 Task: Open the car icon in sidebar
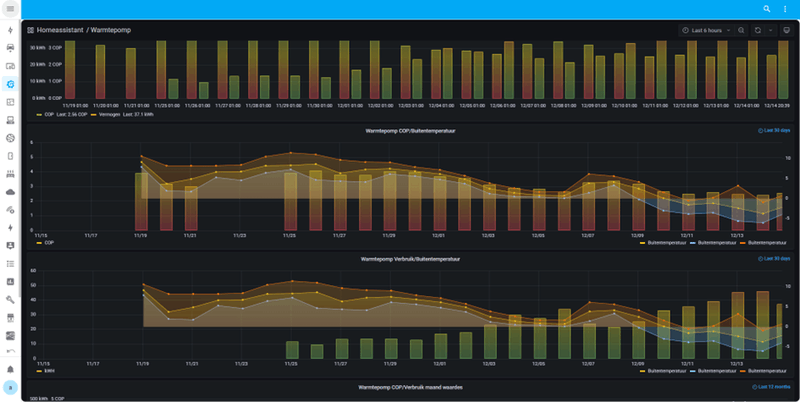pos(10,48)
